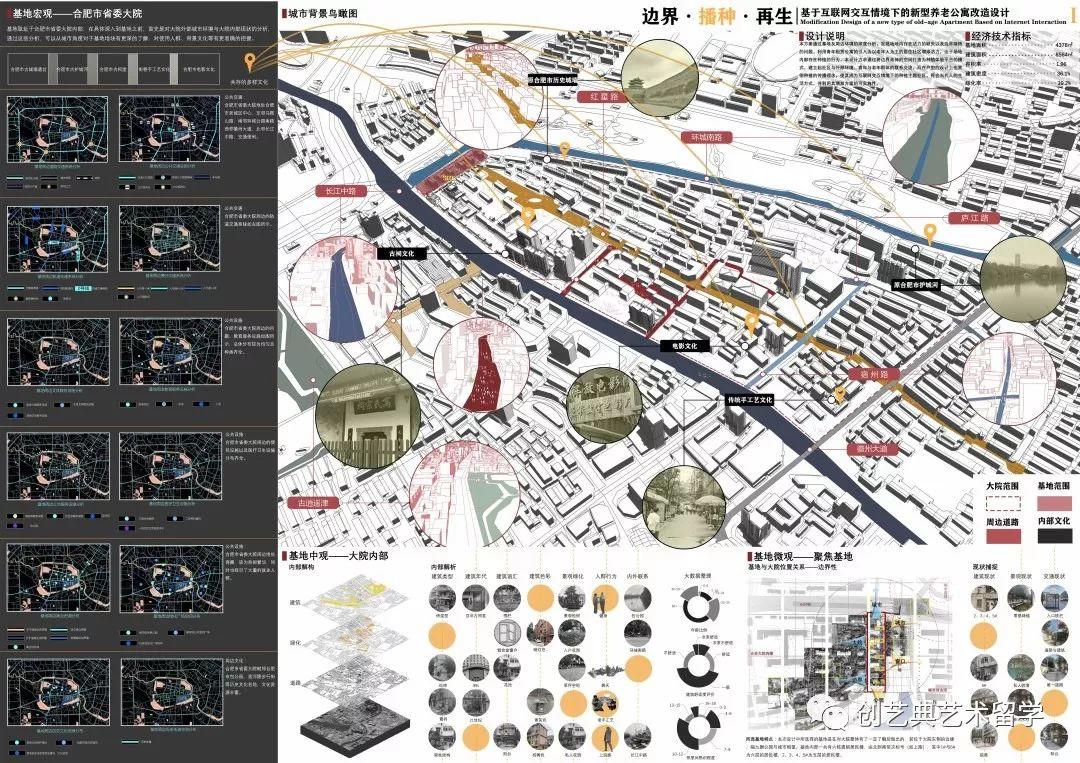Screen dimensions: 1080x763
Task: Select the 内外联系 column header
Action: [638, 576]
